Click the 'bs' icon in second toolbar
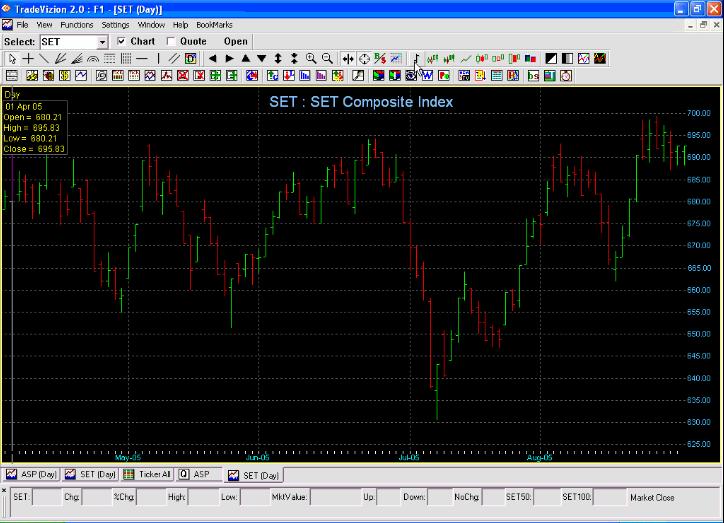This screenshot has width=724, height=523. (x=533, y=76)
